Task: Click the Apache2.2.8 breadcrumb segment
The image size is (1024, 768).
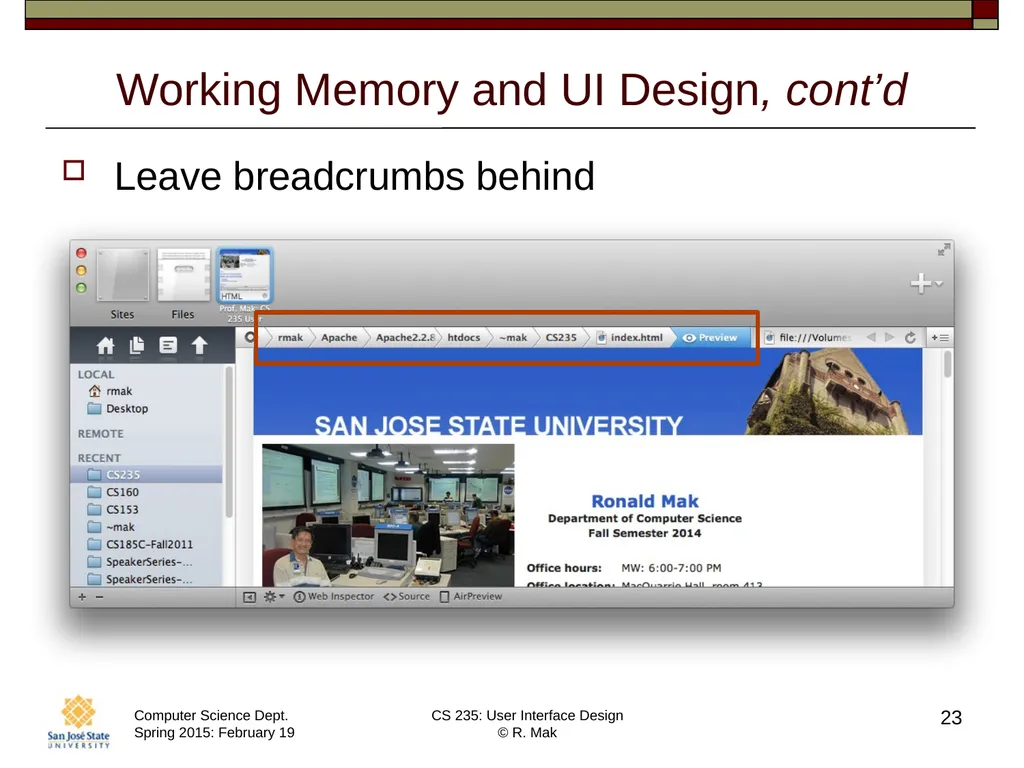Action: pos(405,338)
